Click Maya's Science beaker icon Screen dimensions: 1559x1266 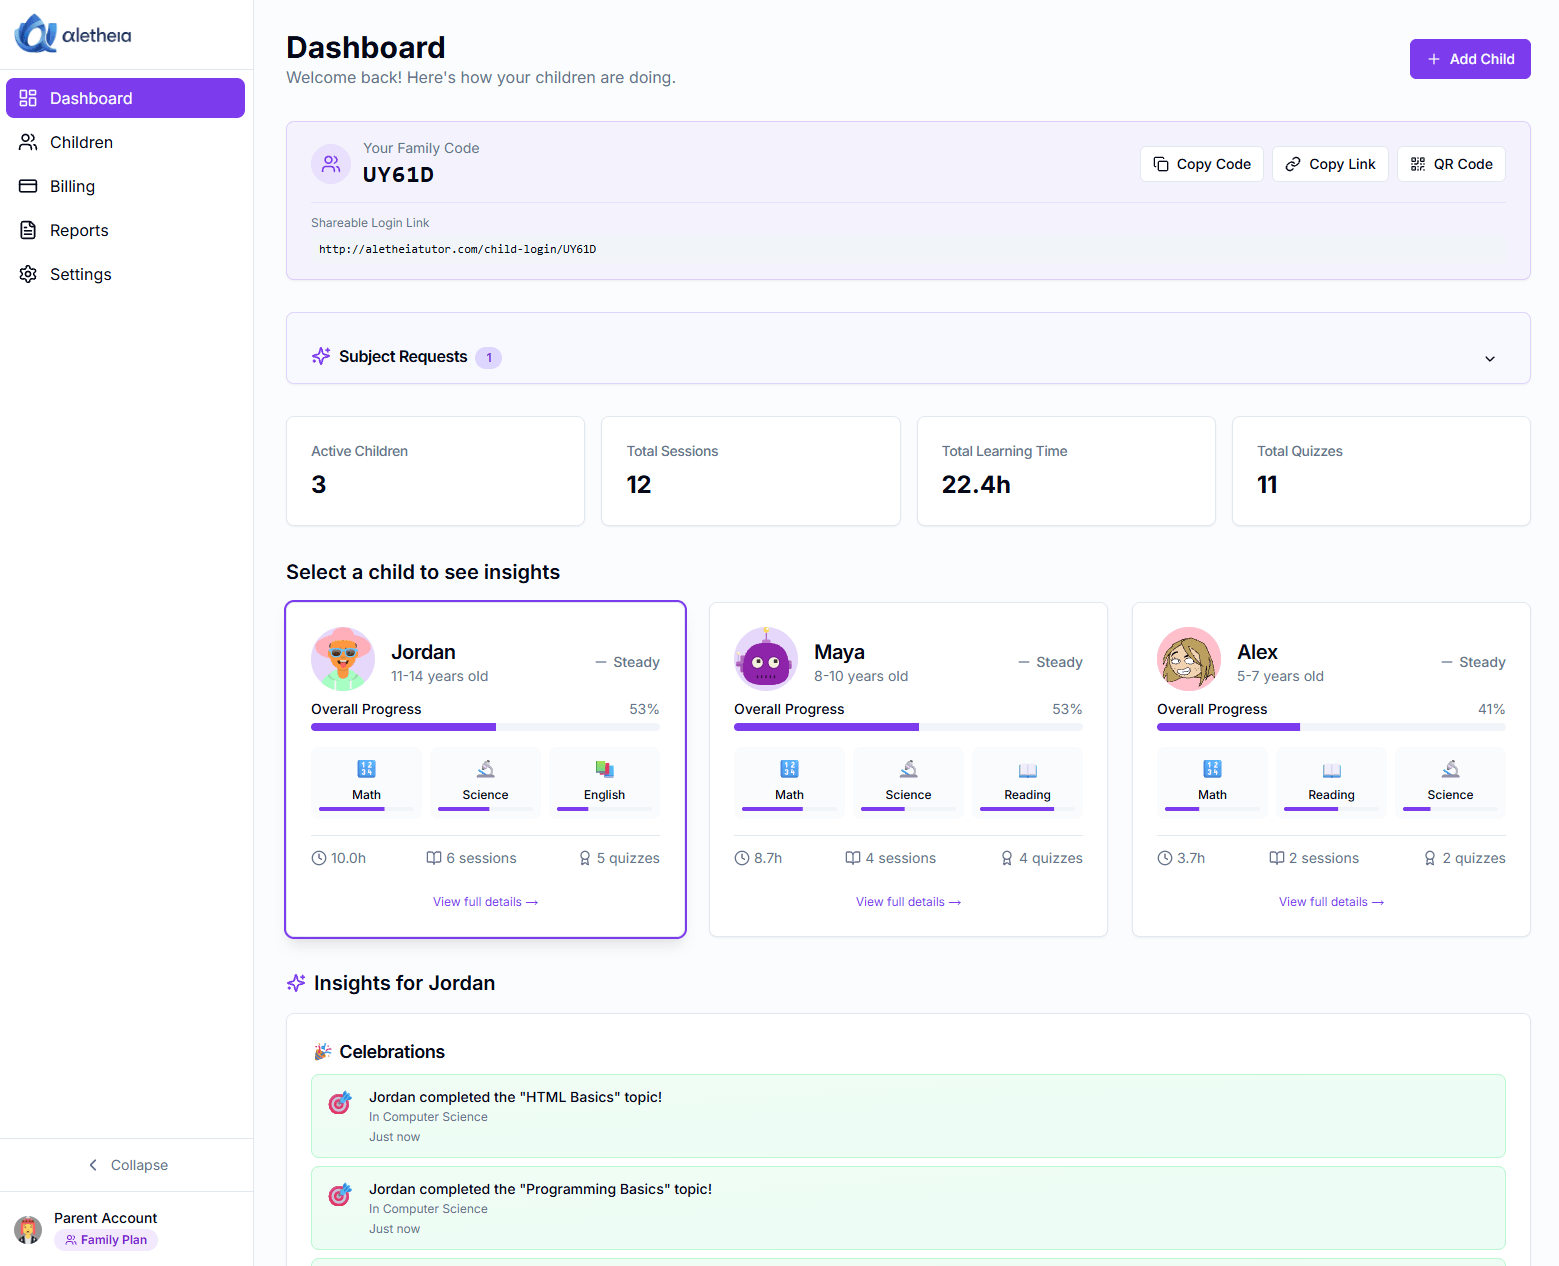[x=908, y=769]
